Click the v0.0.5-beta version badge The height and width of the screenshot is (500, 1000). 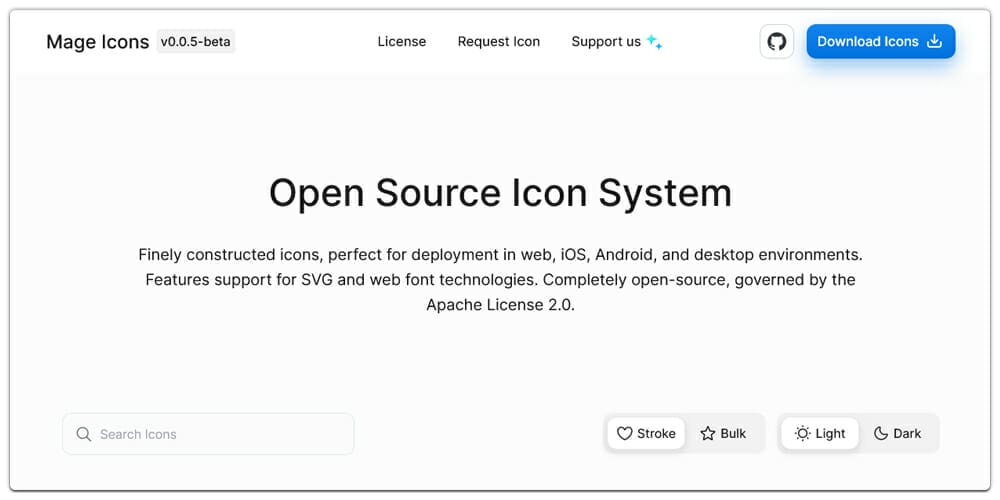(196, 42)
